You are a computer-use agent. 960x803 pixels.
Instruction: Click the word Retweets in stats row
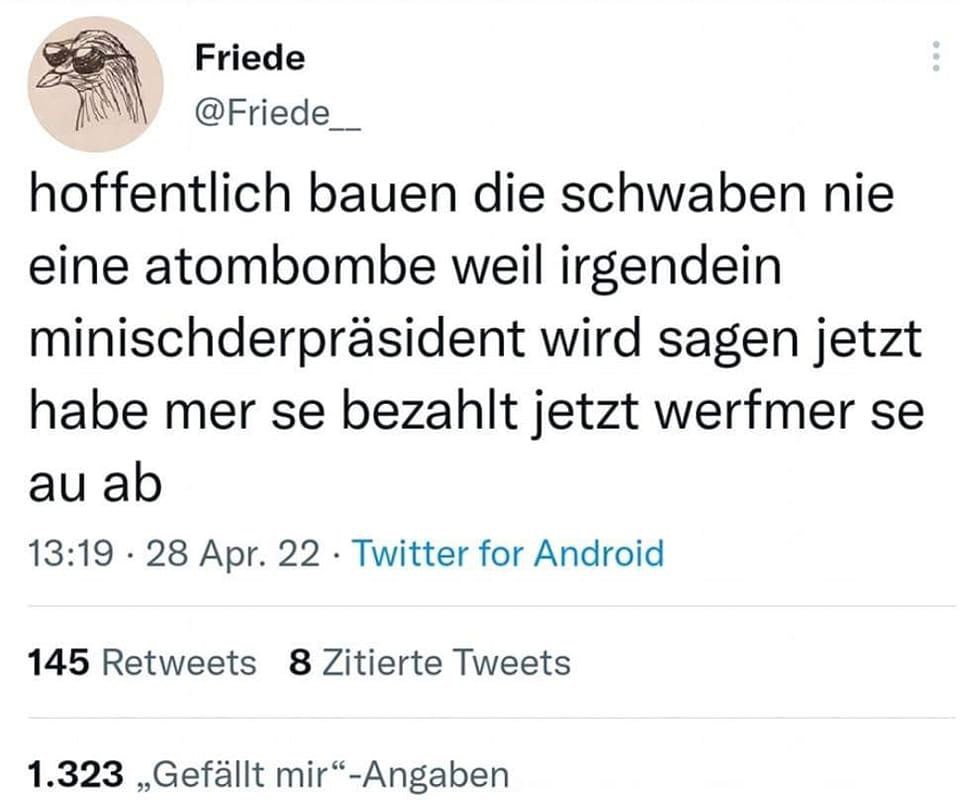[179, 662]
